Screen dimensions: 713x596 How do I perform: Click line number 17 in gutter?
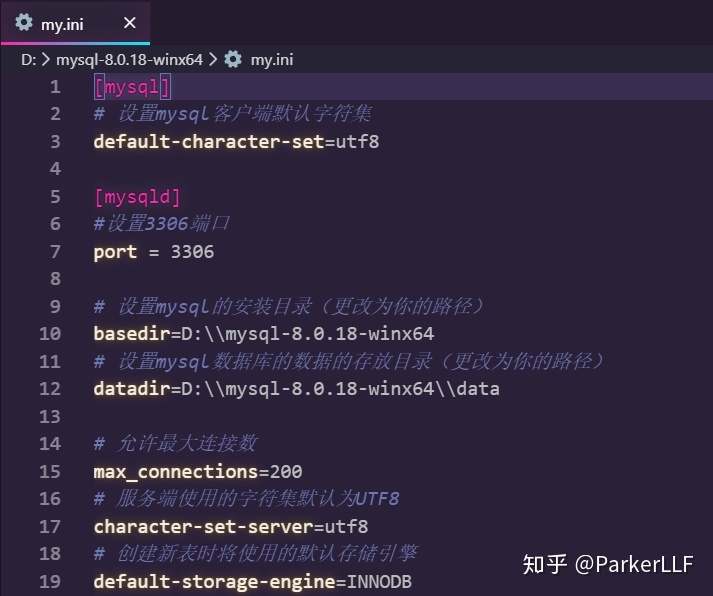coord(50,527)
